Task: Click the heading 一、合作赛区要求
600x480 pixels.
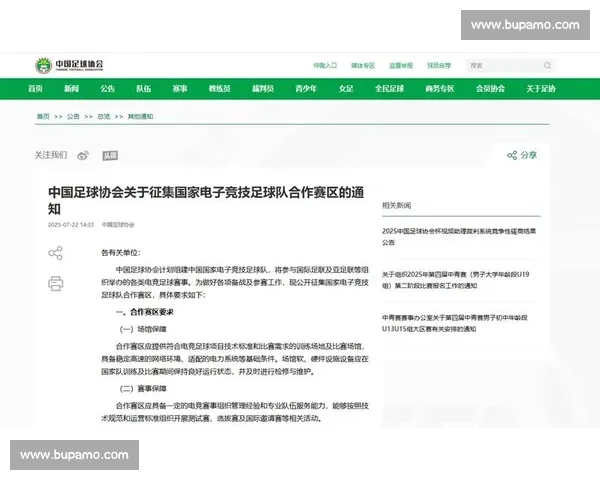Action: (x=145, y=312)
